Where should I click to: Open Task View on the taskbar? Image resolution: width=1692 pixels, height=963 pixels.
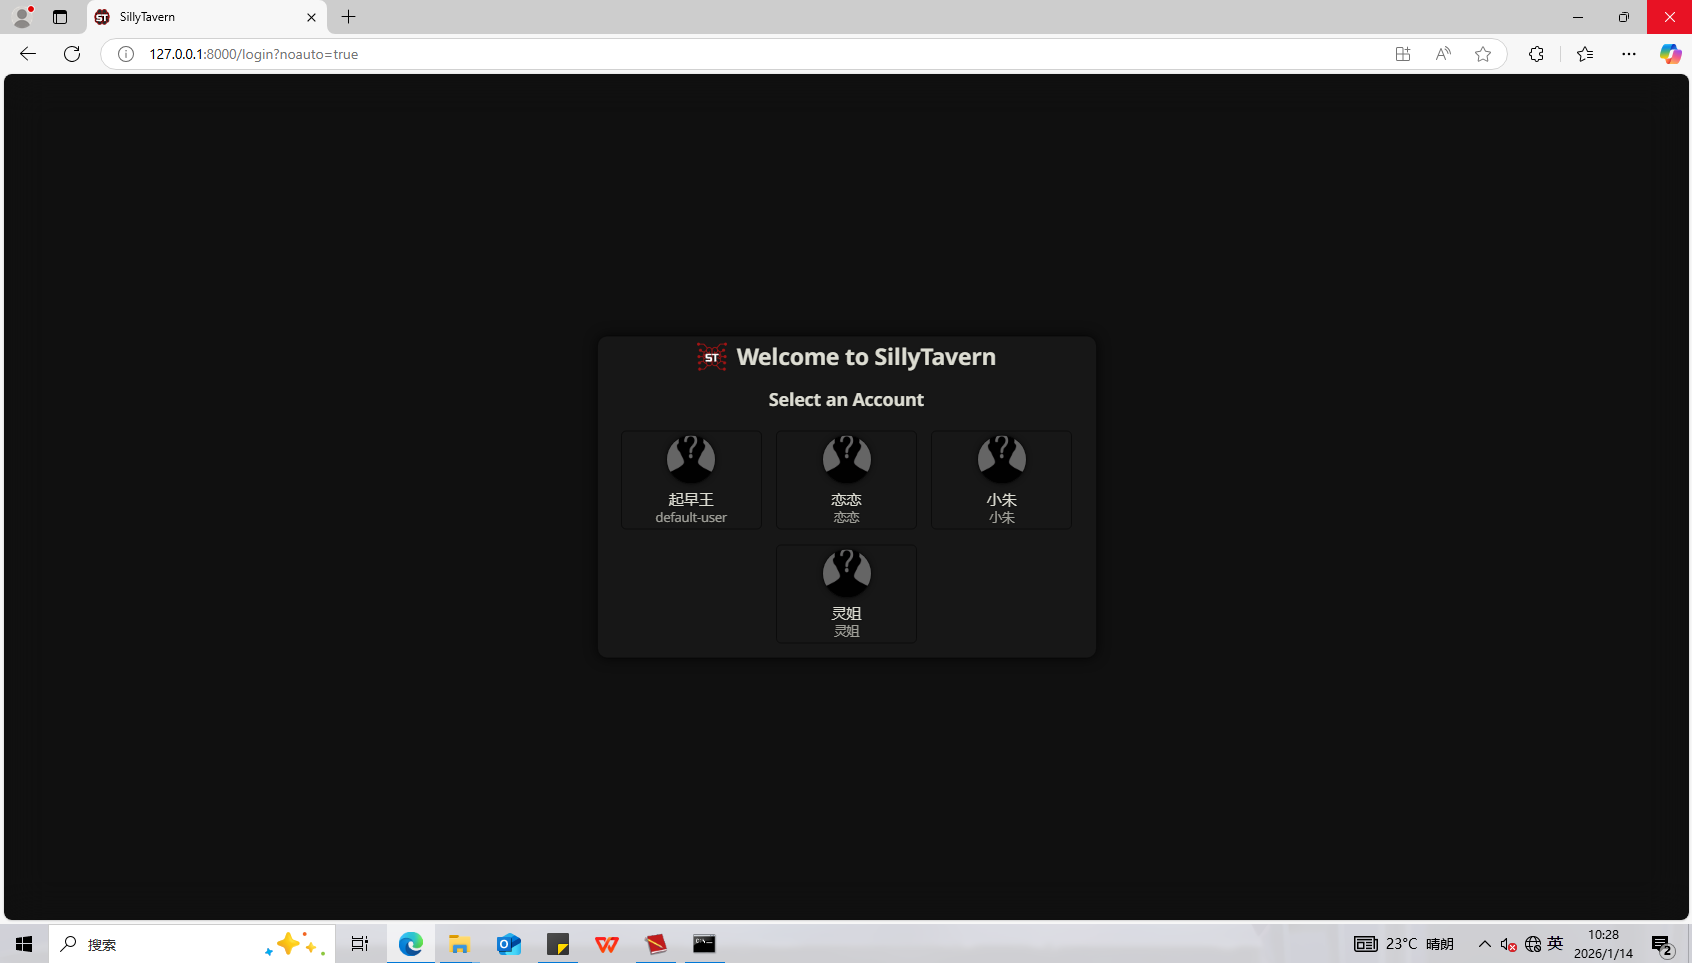(360, 944)
